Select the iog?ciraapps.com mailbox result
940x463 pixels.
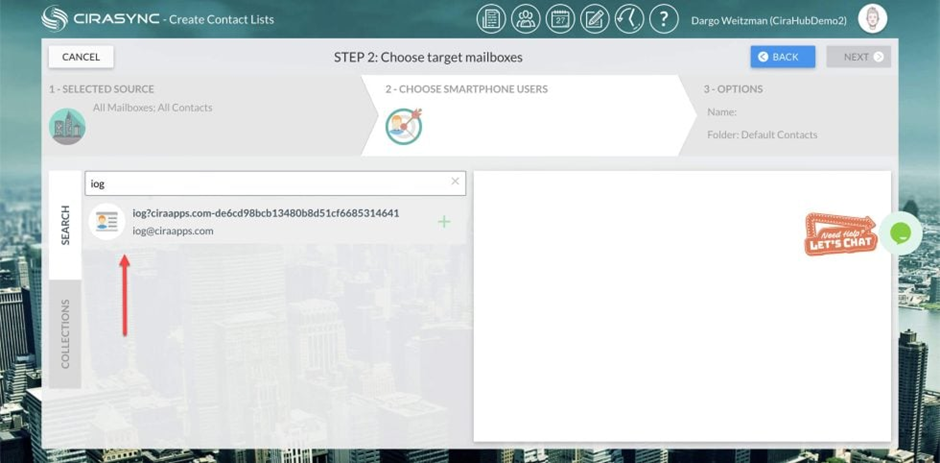click(x=275, y=222)
